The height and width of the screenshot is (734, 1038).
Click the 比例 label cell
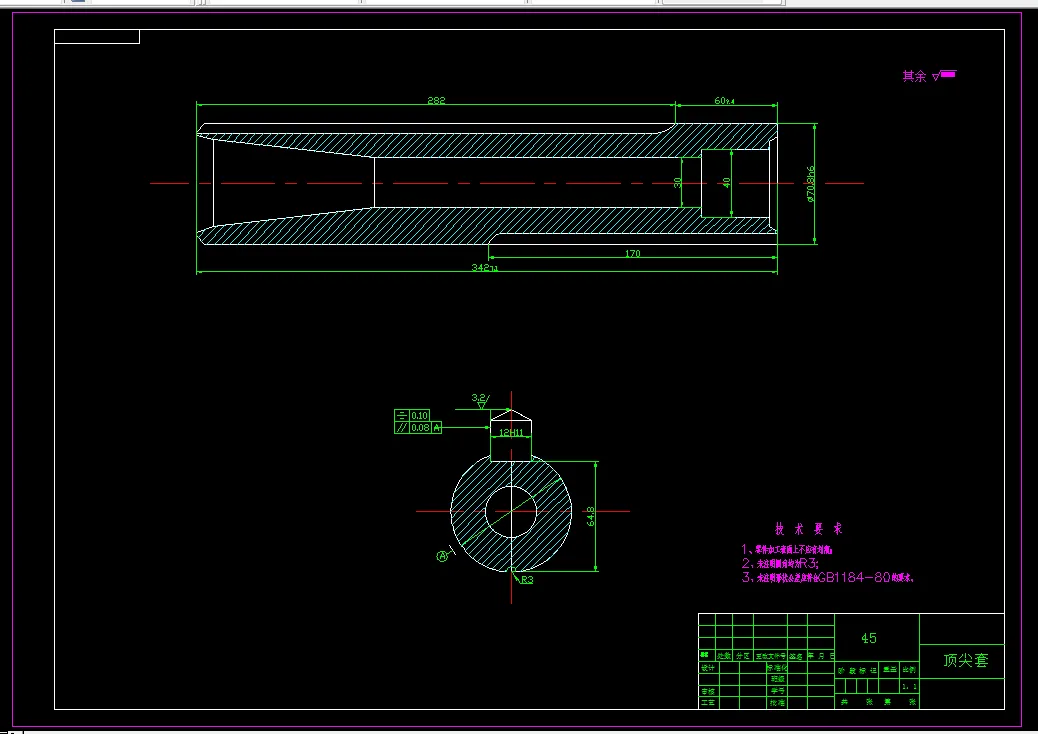click(x=910, y=670)
